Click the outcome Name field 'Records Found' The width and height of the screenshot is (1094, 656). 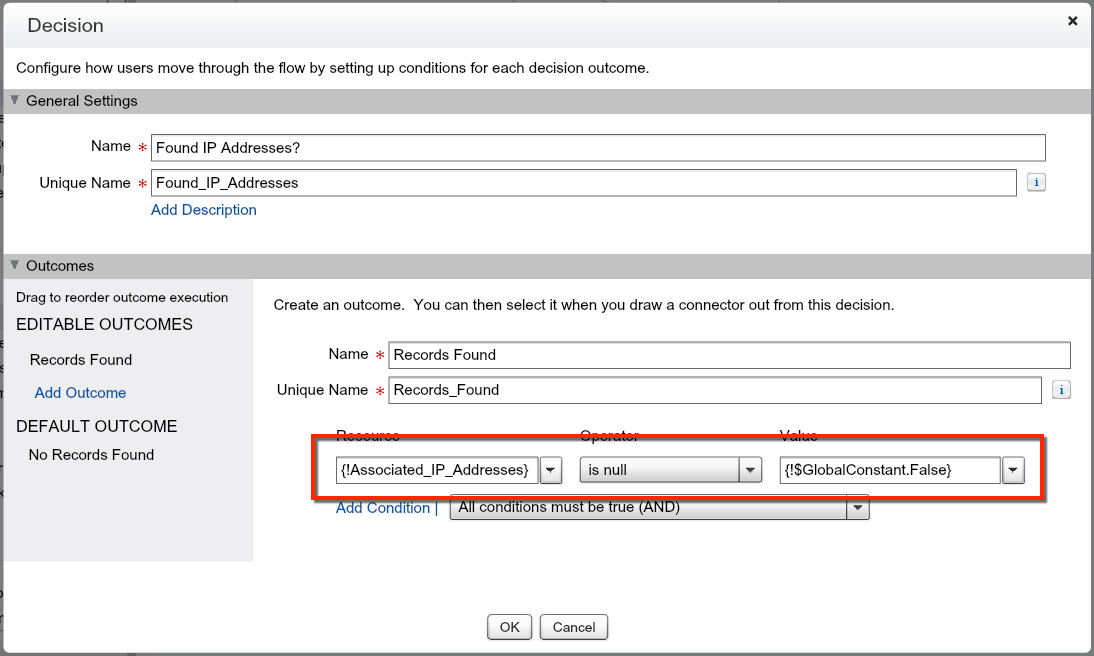[x=728, y=355]
